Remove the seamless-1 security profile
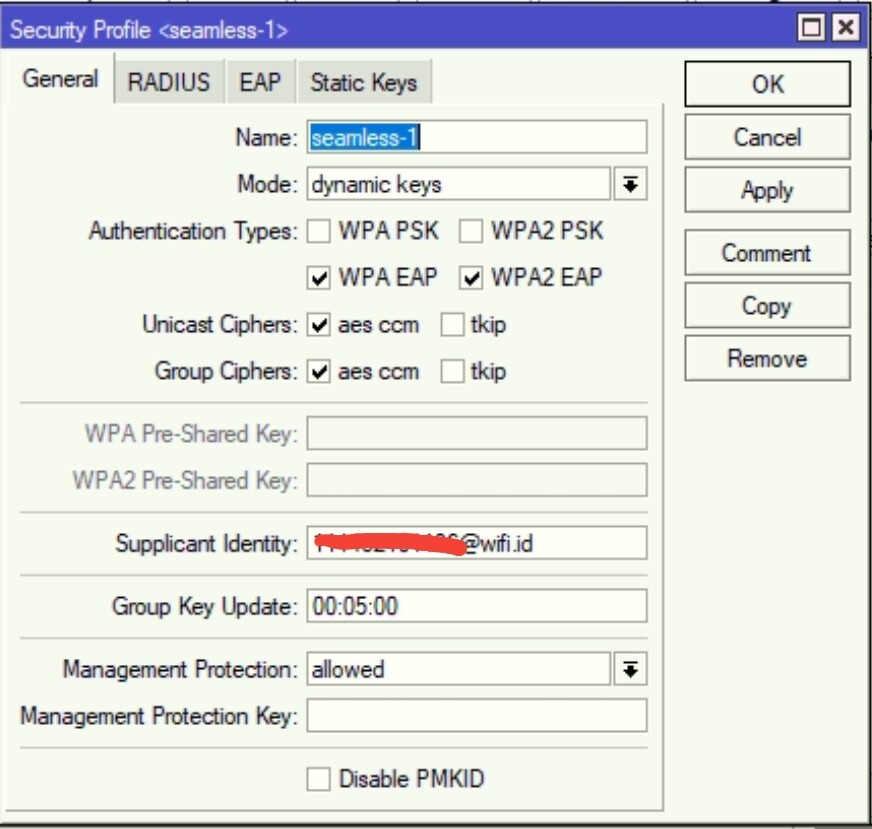872x829 pixels. coord(767,358)
